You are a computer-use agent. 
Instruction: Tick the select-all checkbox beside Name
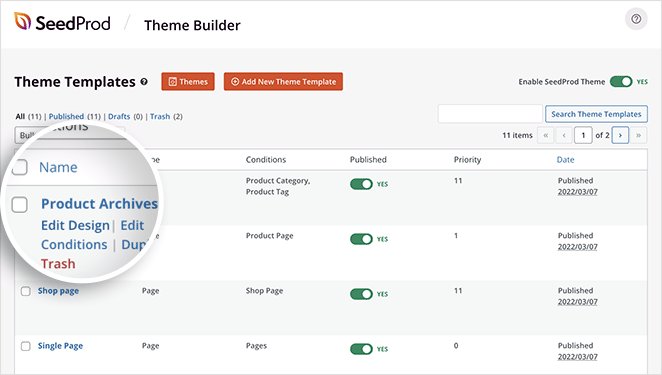point(19,167)
